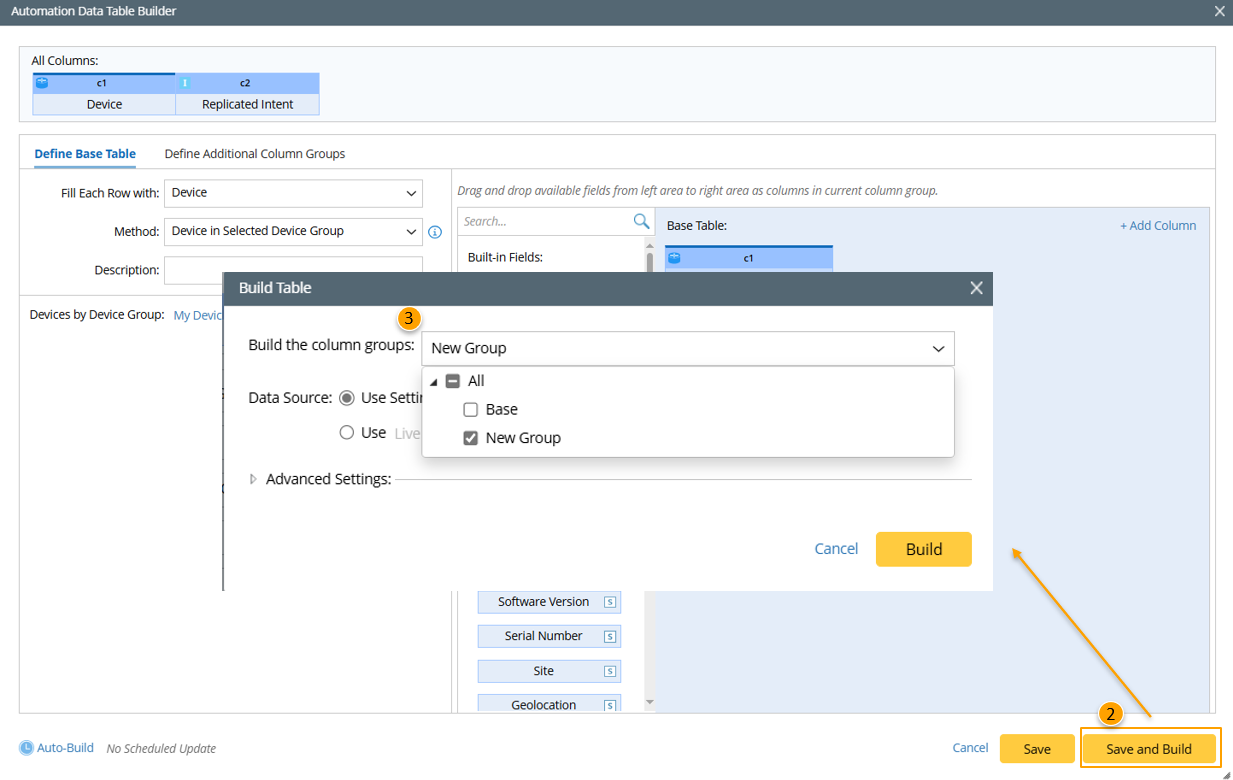
Task: Uncheck the New Group checkbox
Action: point(471,438)
